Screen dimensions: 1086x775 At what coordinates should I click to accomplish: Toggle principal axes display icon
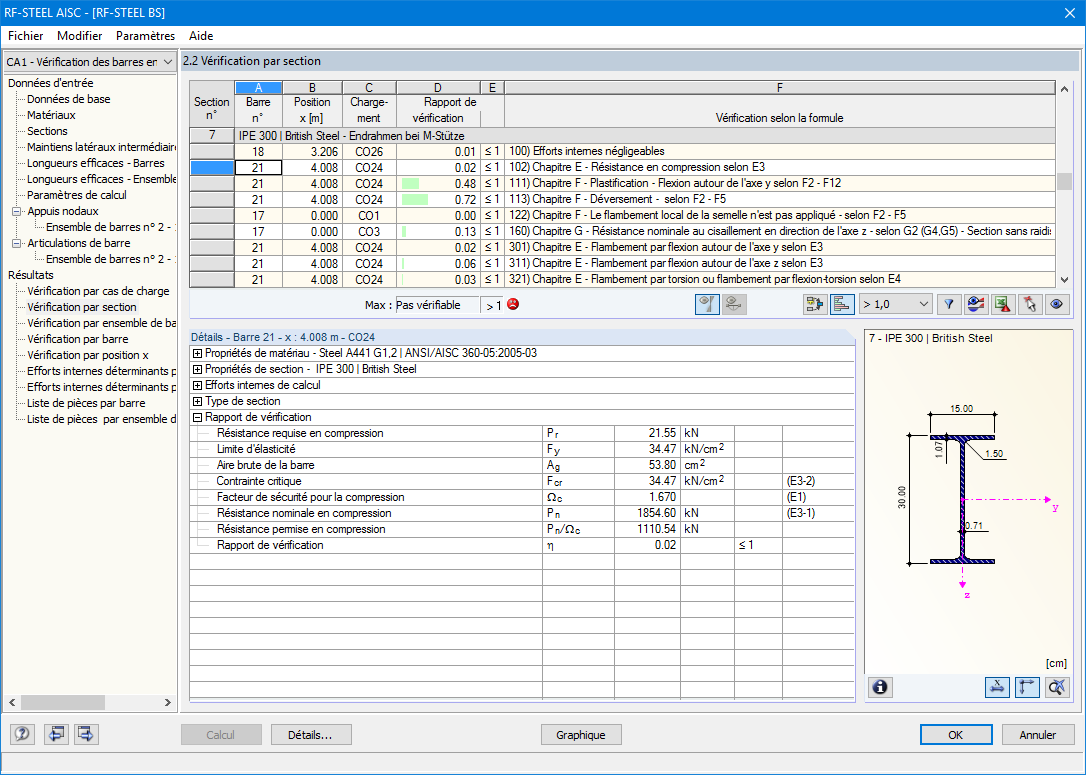pos(1027,687)
